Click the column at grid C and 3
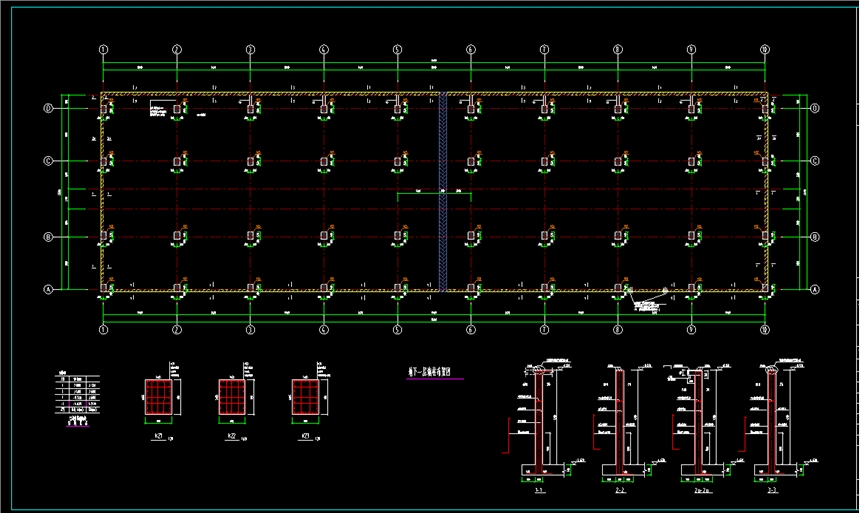The image size is (860, 513). pyautogui.click(x=250, y=161)
